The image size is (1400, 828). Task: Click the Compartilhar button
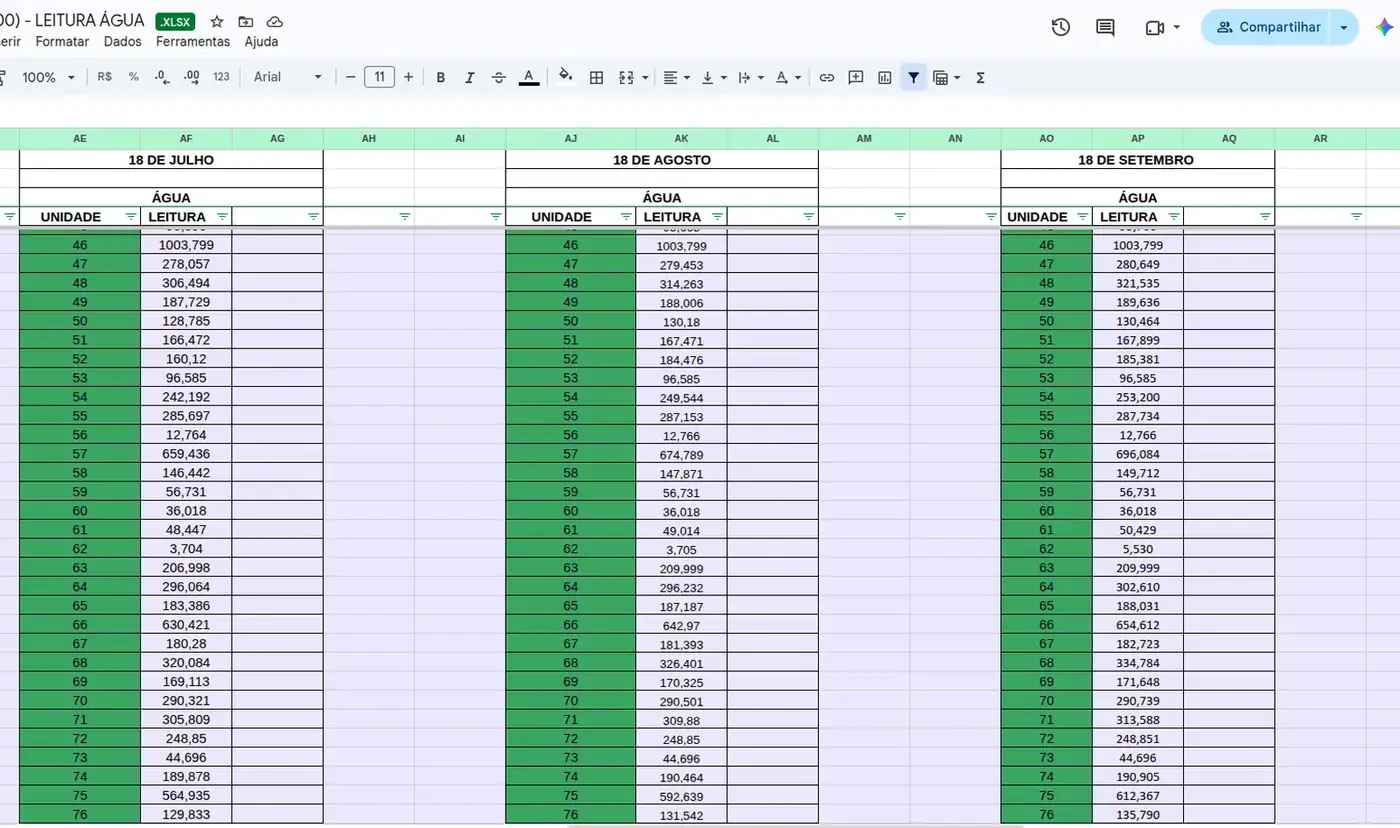coord(1268,27)
